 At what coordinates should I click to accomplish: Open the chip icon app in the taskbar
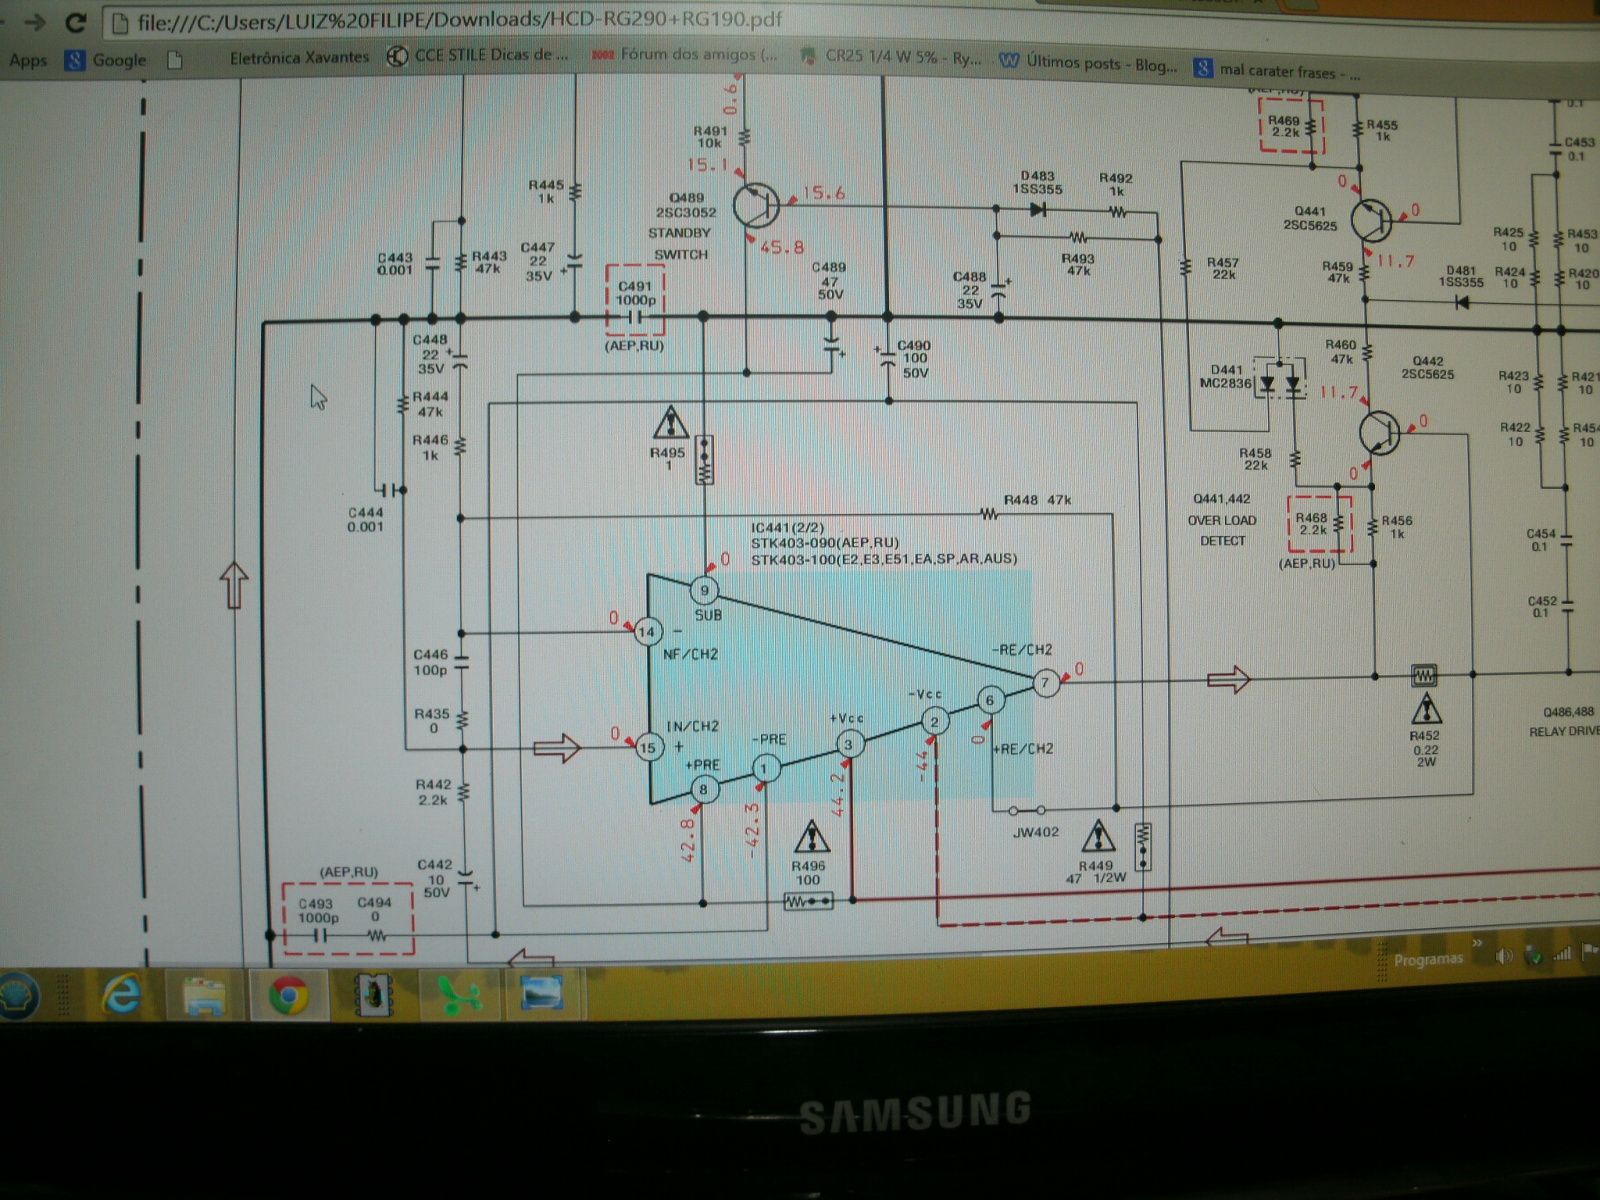click(375, 995)
